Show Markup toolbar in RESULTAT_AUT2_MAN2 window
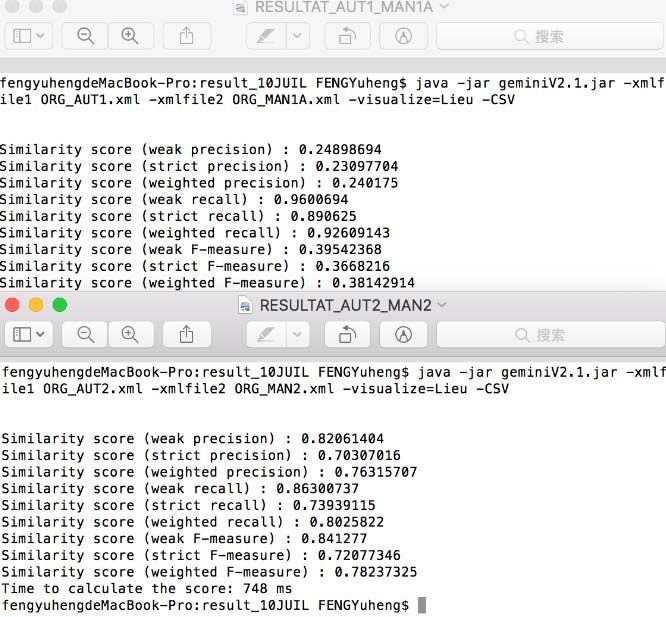666x617 pixels. tap(403, 335)
